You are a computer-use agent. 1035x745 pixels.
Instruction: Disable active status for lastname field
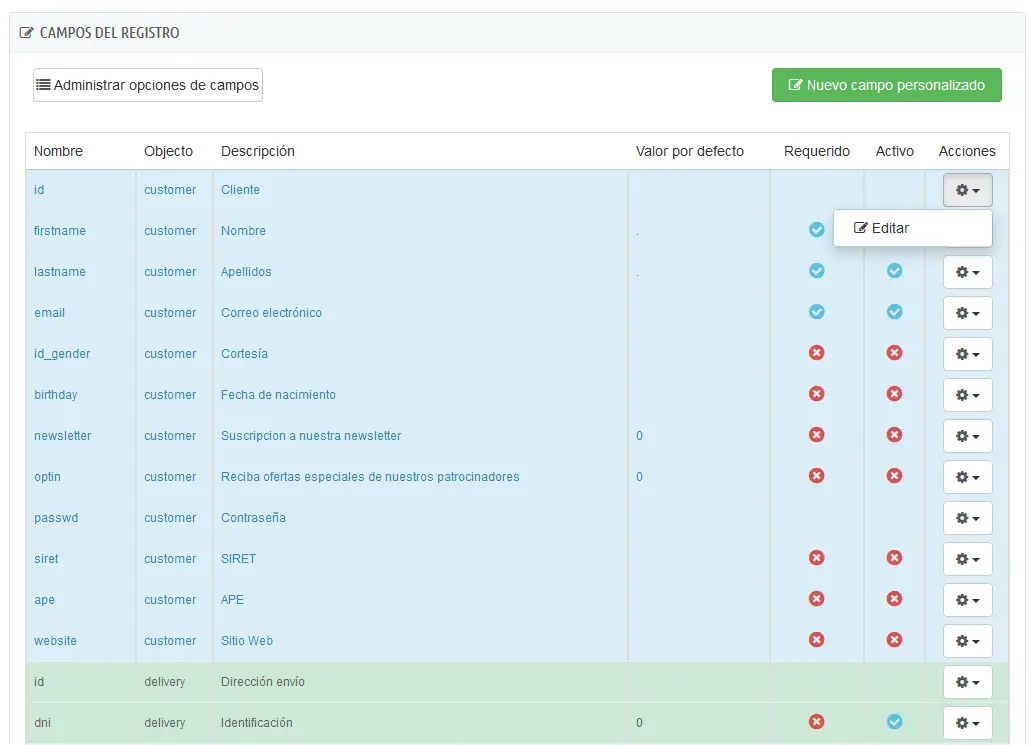click(895, 271)
